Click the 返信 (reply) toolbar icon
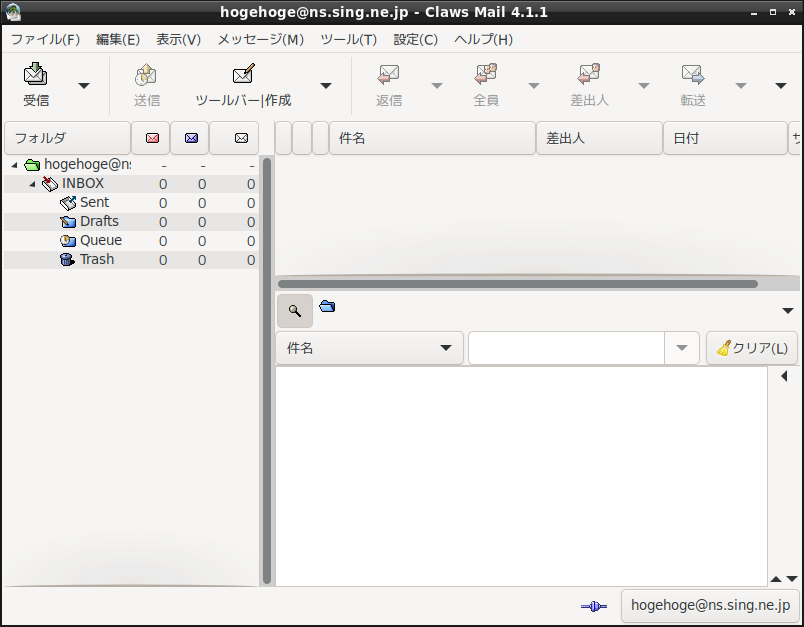Image resolution: width=804 pixels, height=627 pixels. pos(389,74)
